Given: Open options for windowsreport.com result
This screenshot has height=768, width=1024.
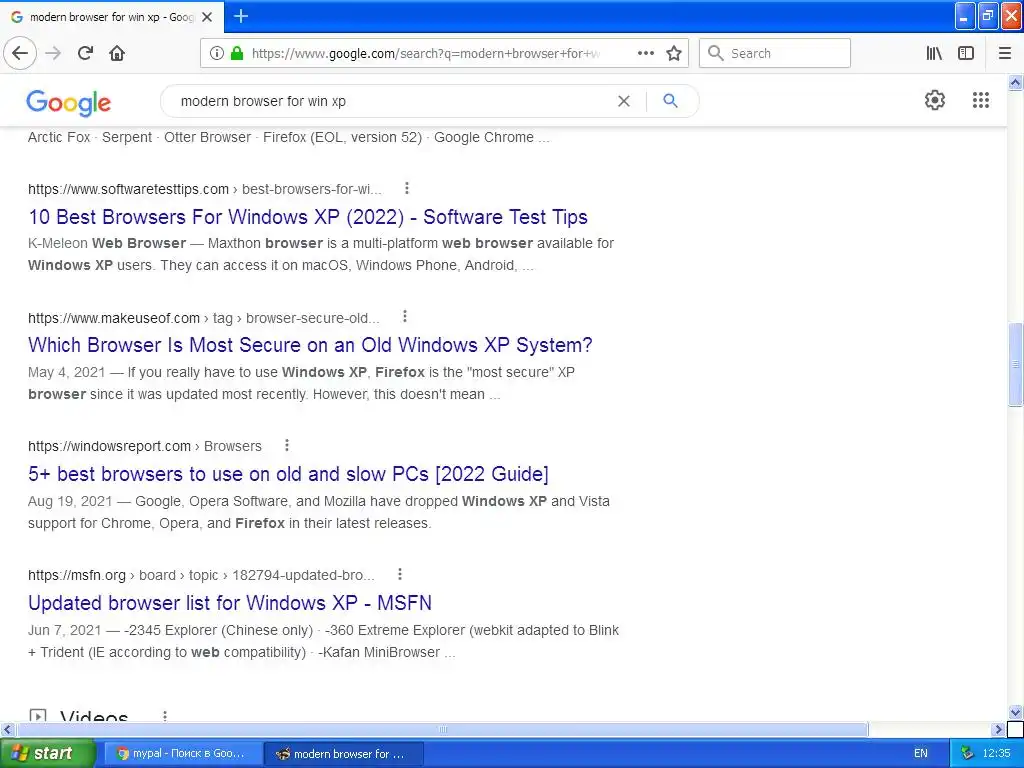Looking at the screenshot, I should pos(287,445).
